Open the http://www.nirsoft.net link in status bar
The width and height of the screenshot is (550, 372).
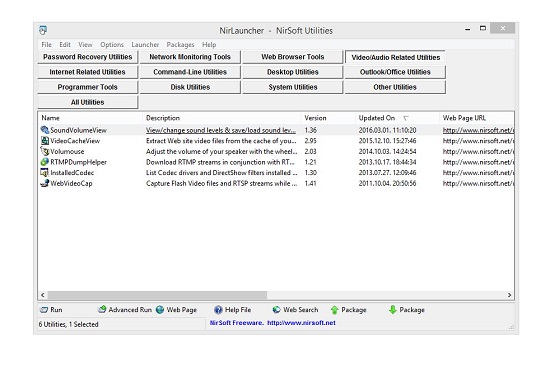click(x=301, y=323)
